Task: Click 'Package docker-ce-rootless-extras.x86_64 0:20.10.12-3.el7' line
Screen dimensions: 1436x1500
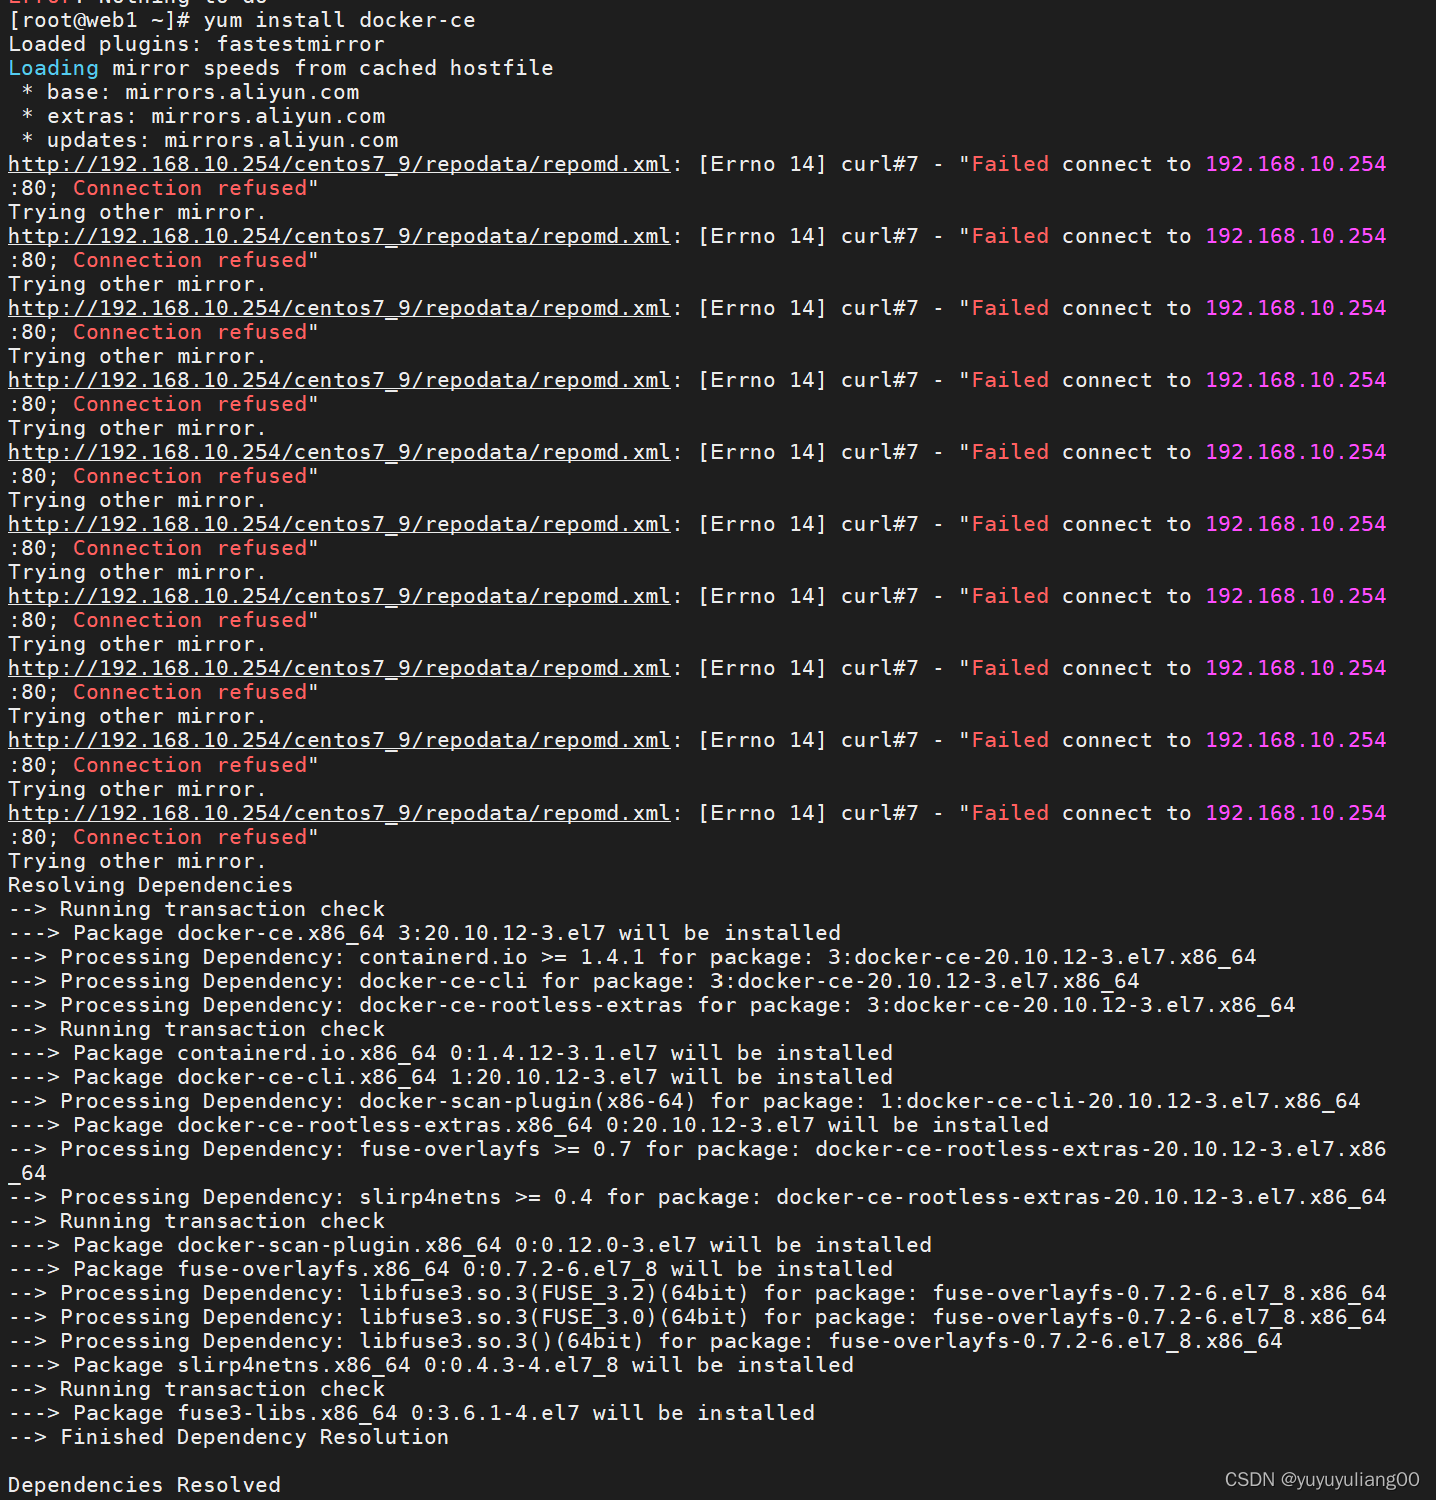Action: 529,1125
